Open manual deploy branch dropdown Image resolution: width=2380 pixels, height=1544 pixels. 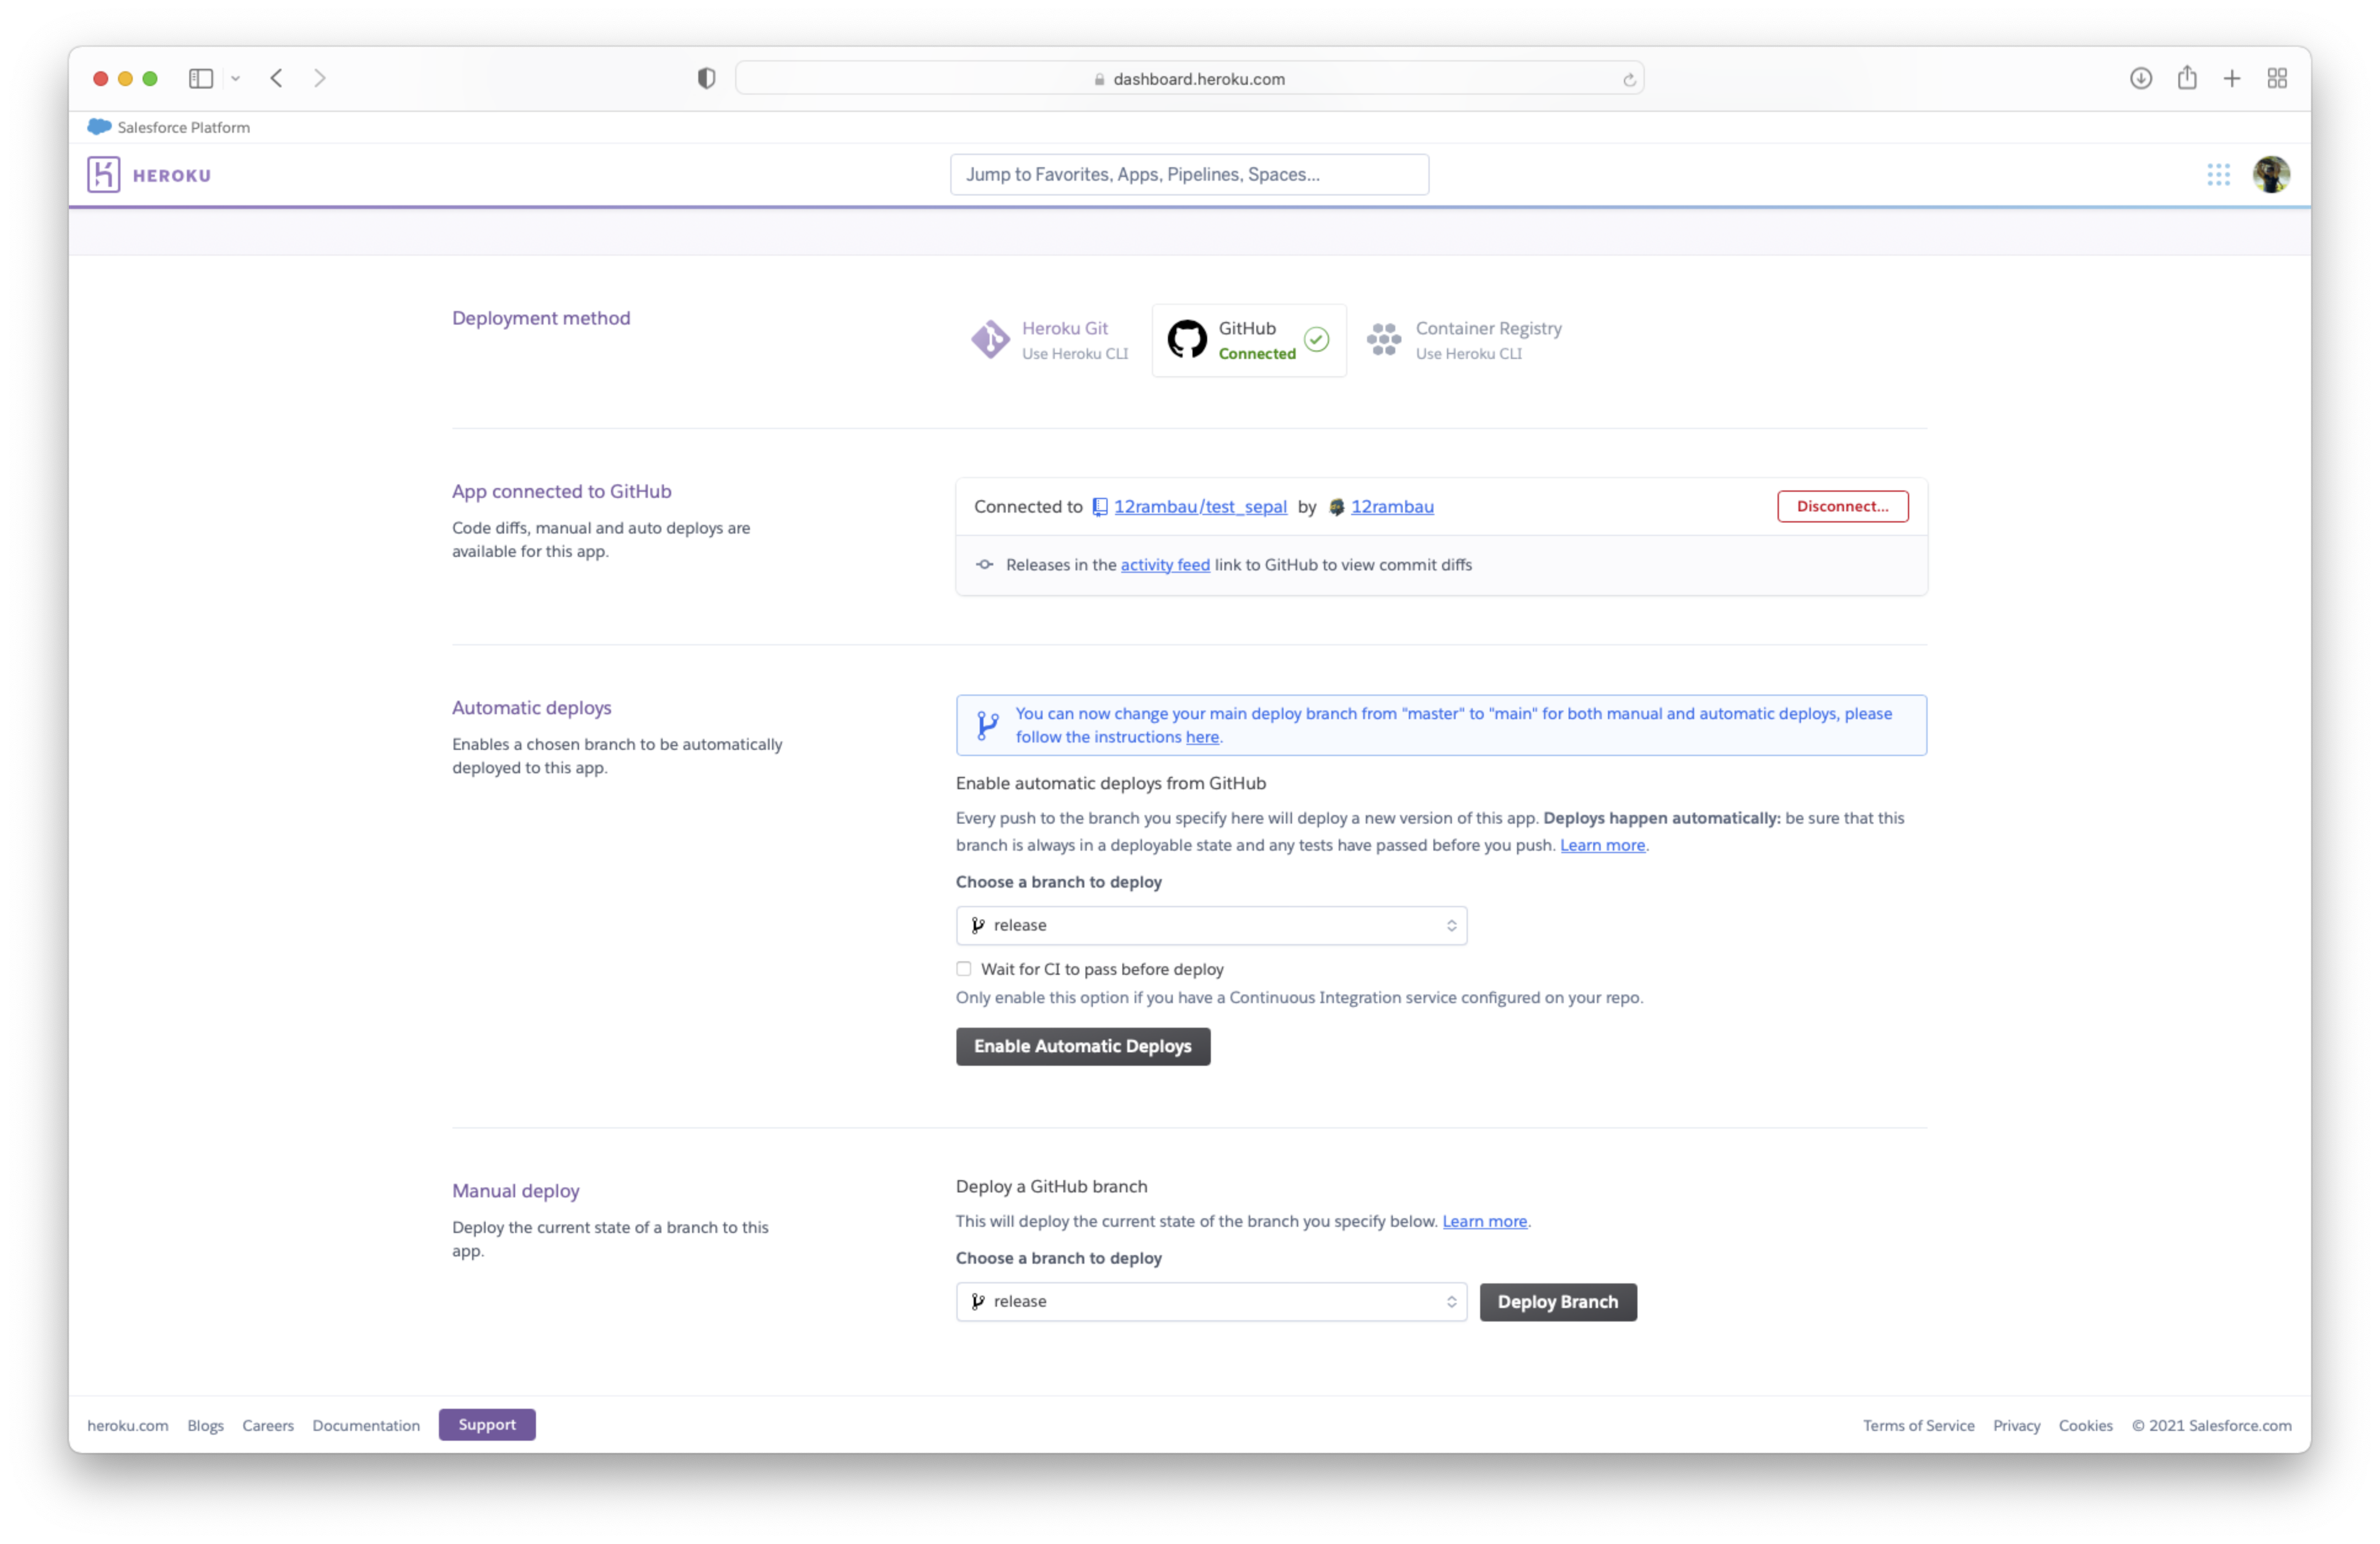1211,1302
